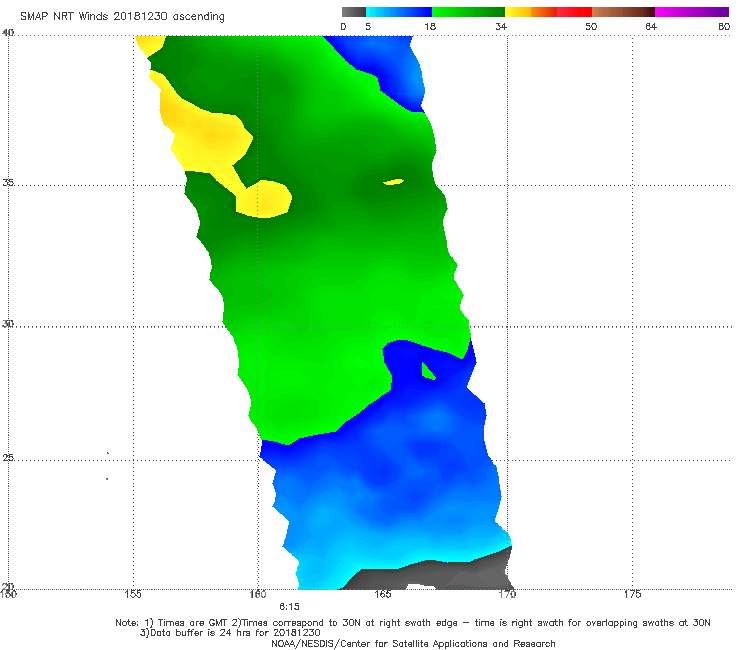Click the longitude axis label '170'
Viewport: 740px width, 650px height.
pos(507,594)
